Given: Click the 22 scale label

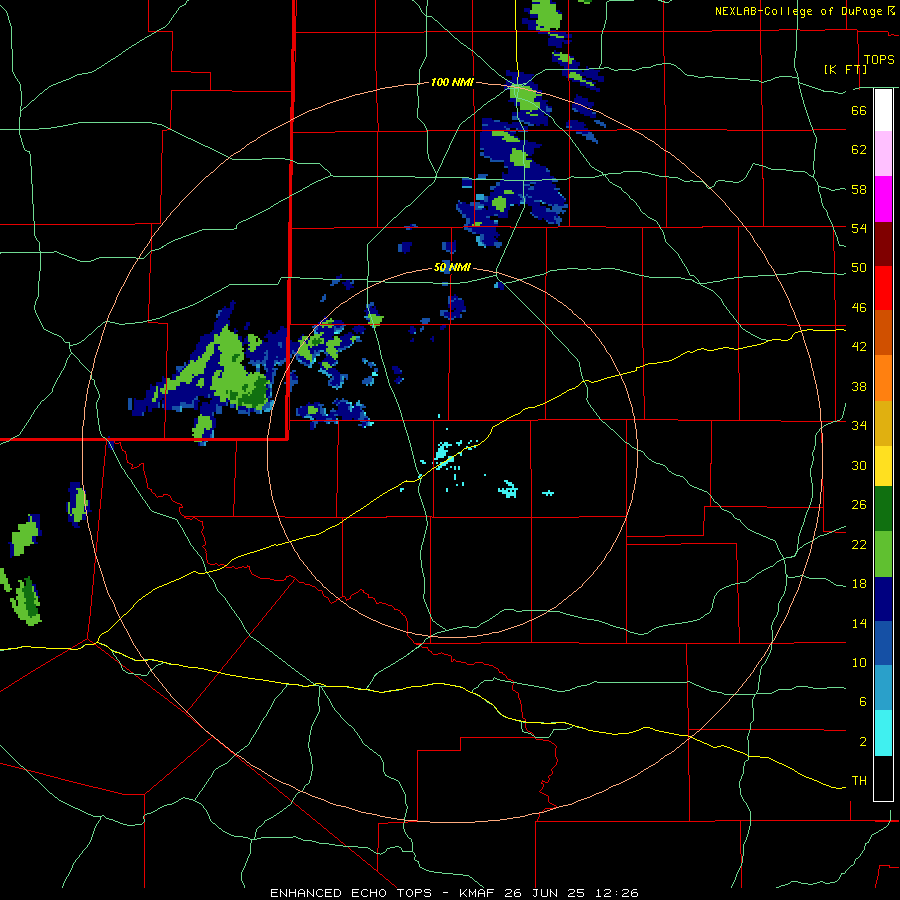Looking at the screenshot, I should coord(859,544).
